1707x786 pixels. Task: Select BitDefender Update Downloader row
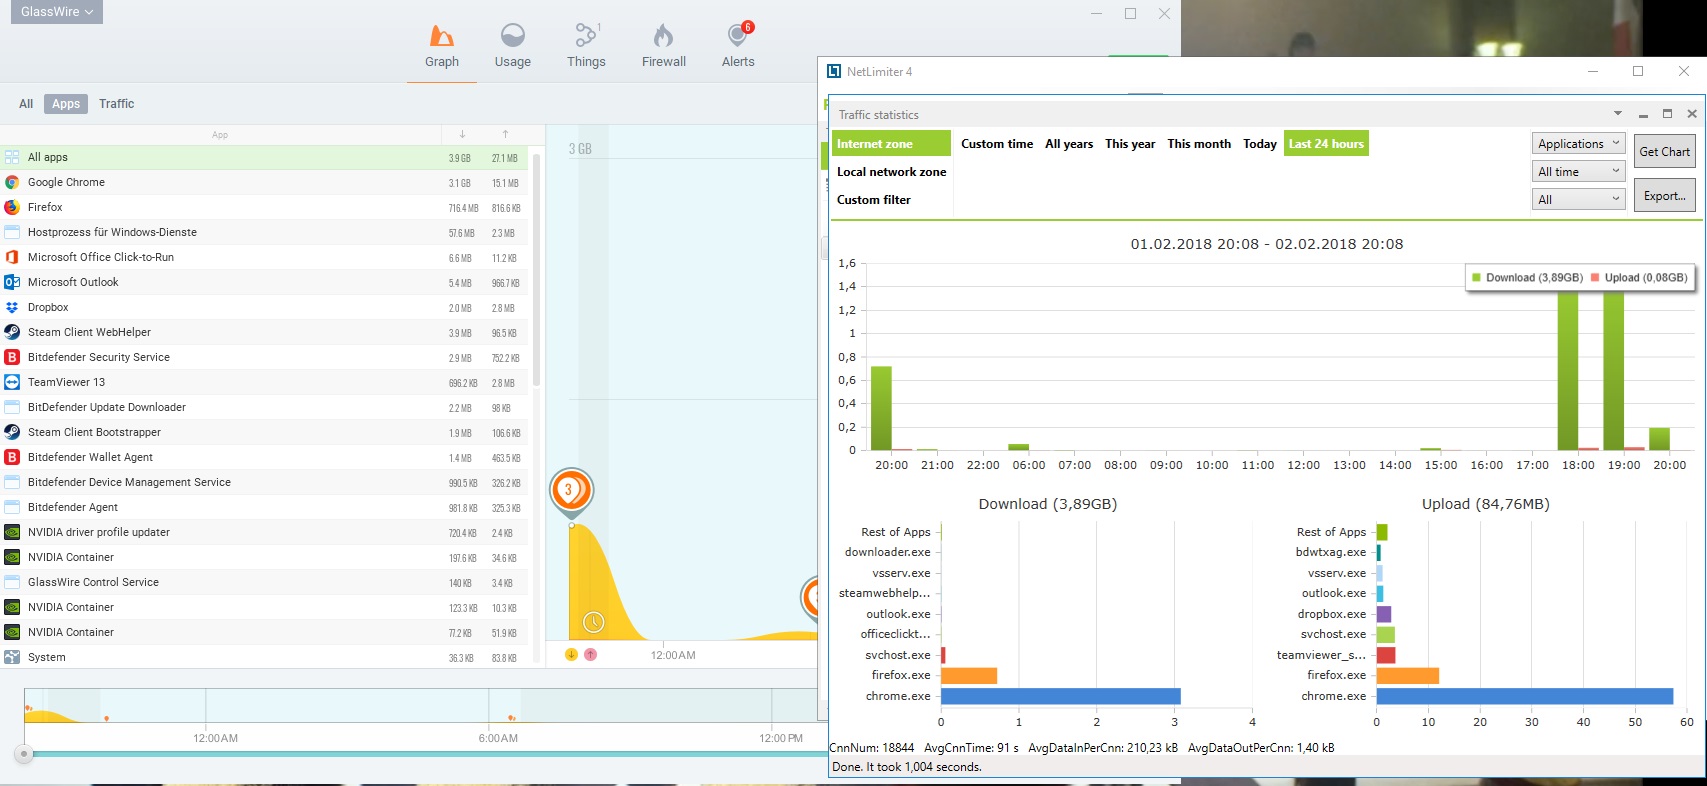pyautogui.click(x=264, y=407)
